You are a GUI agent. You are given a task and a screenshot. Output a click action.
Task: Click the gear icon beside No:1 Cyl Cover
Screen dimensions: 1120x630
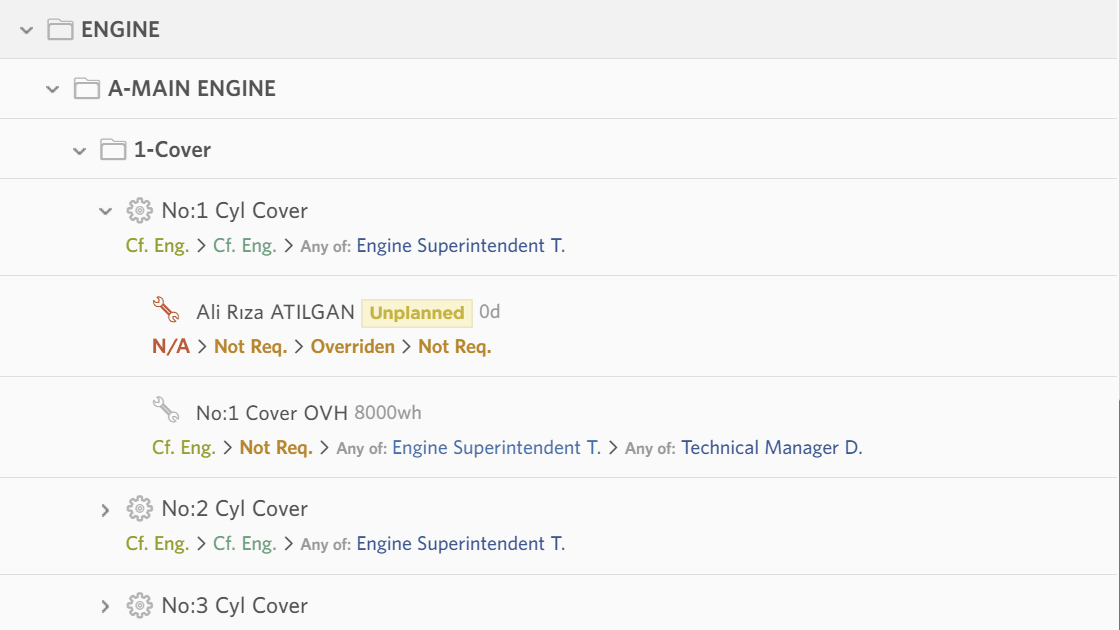(x=140, y=211)
